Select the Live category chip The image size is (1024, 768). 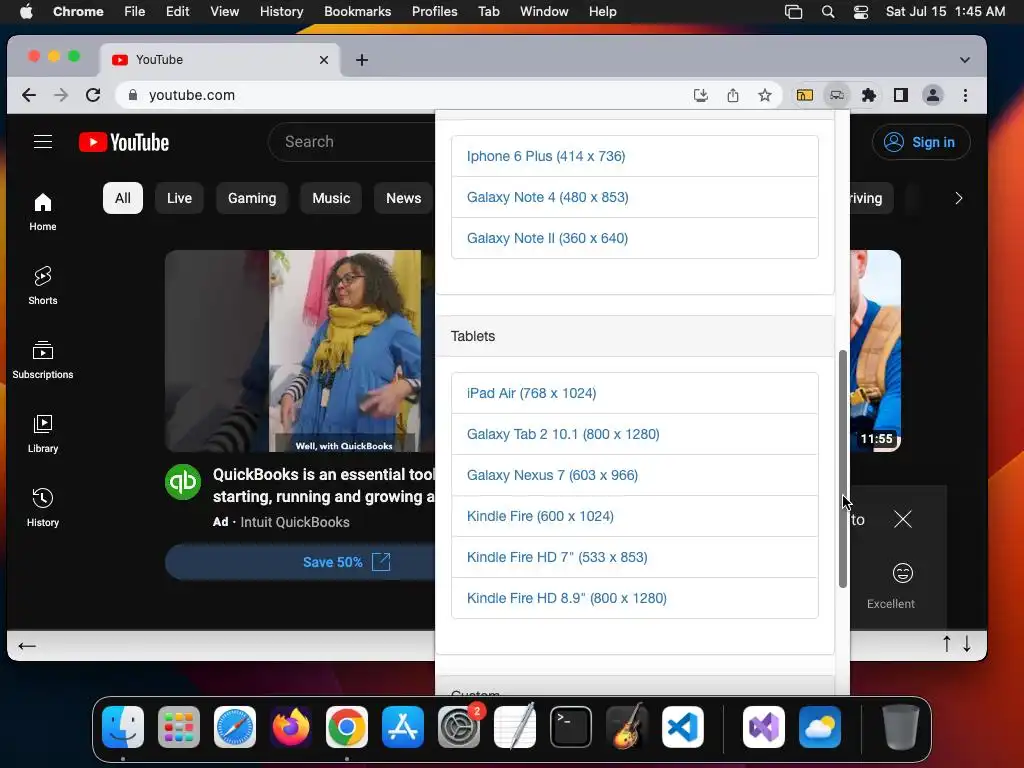pyautogui.click(x=179, y=198)
